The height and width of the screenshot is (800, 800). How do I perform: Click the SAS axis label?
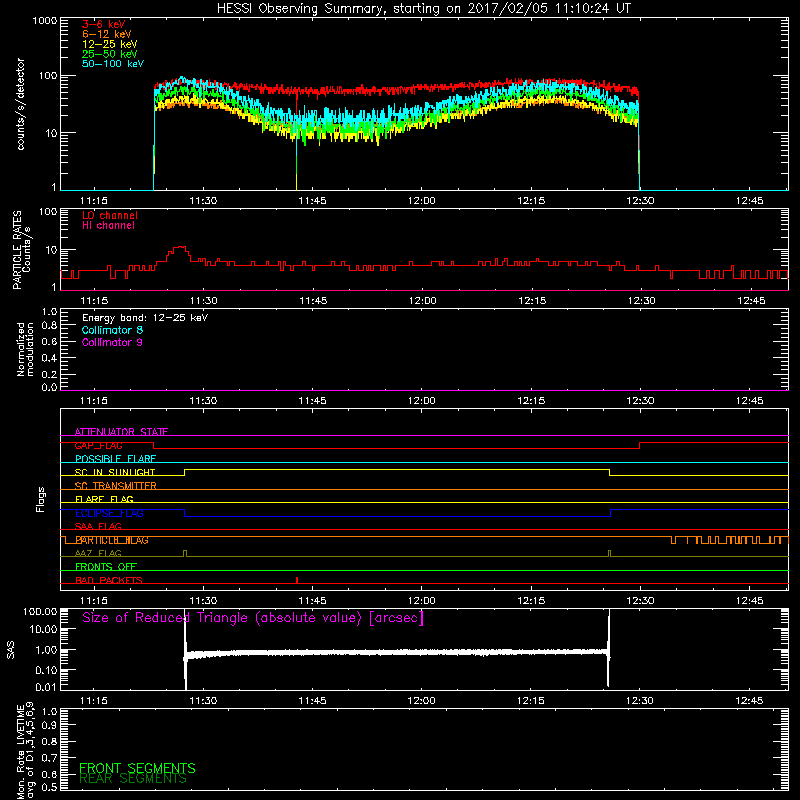(x=11, y=650)
